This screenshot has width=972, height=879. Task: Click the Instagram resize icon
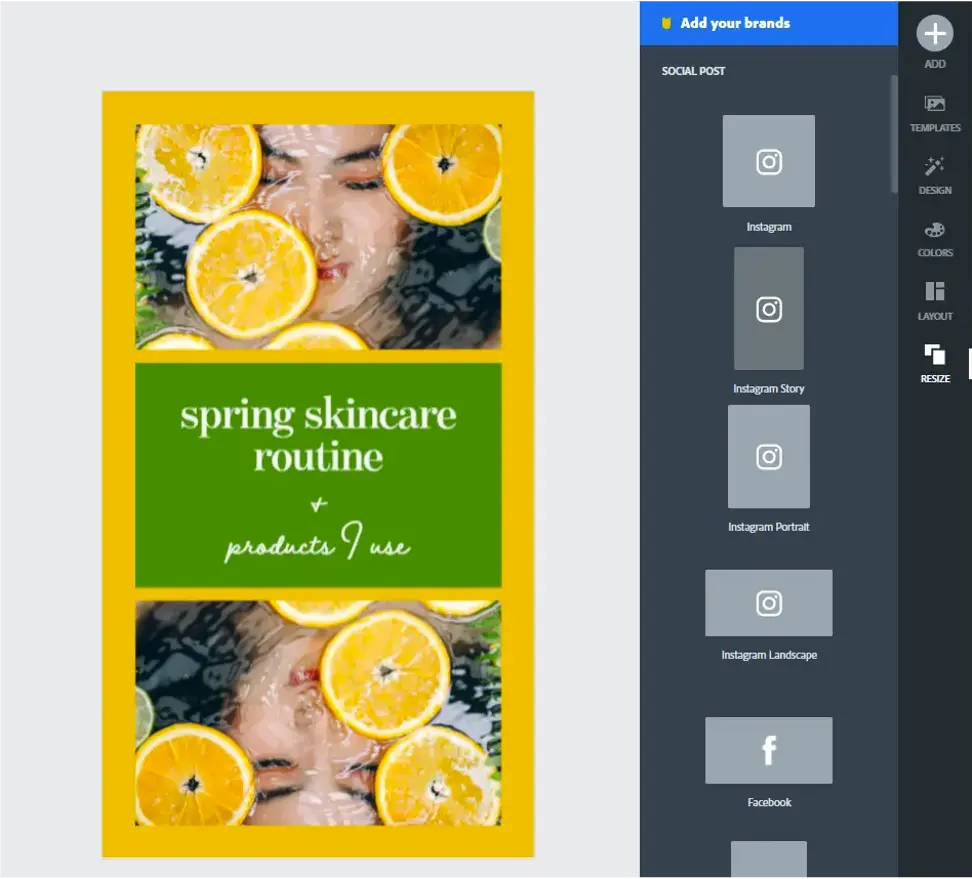click(768, 161)
